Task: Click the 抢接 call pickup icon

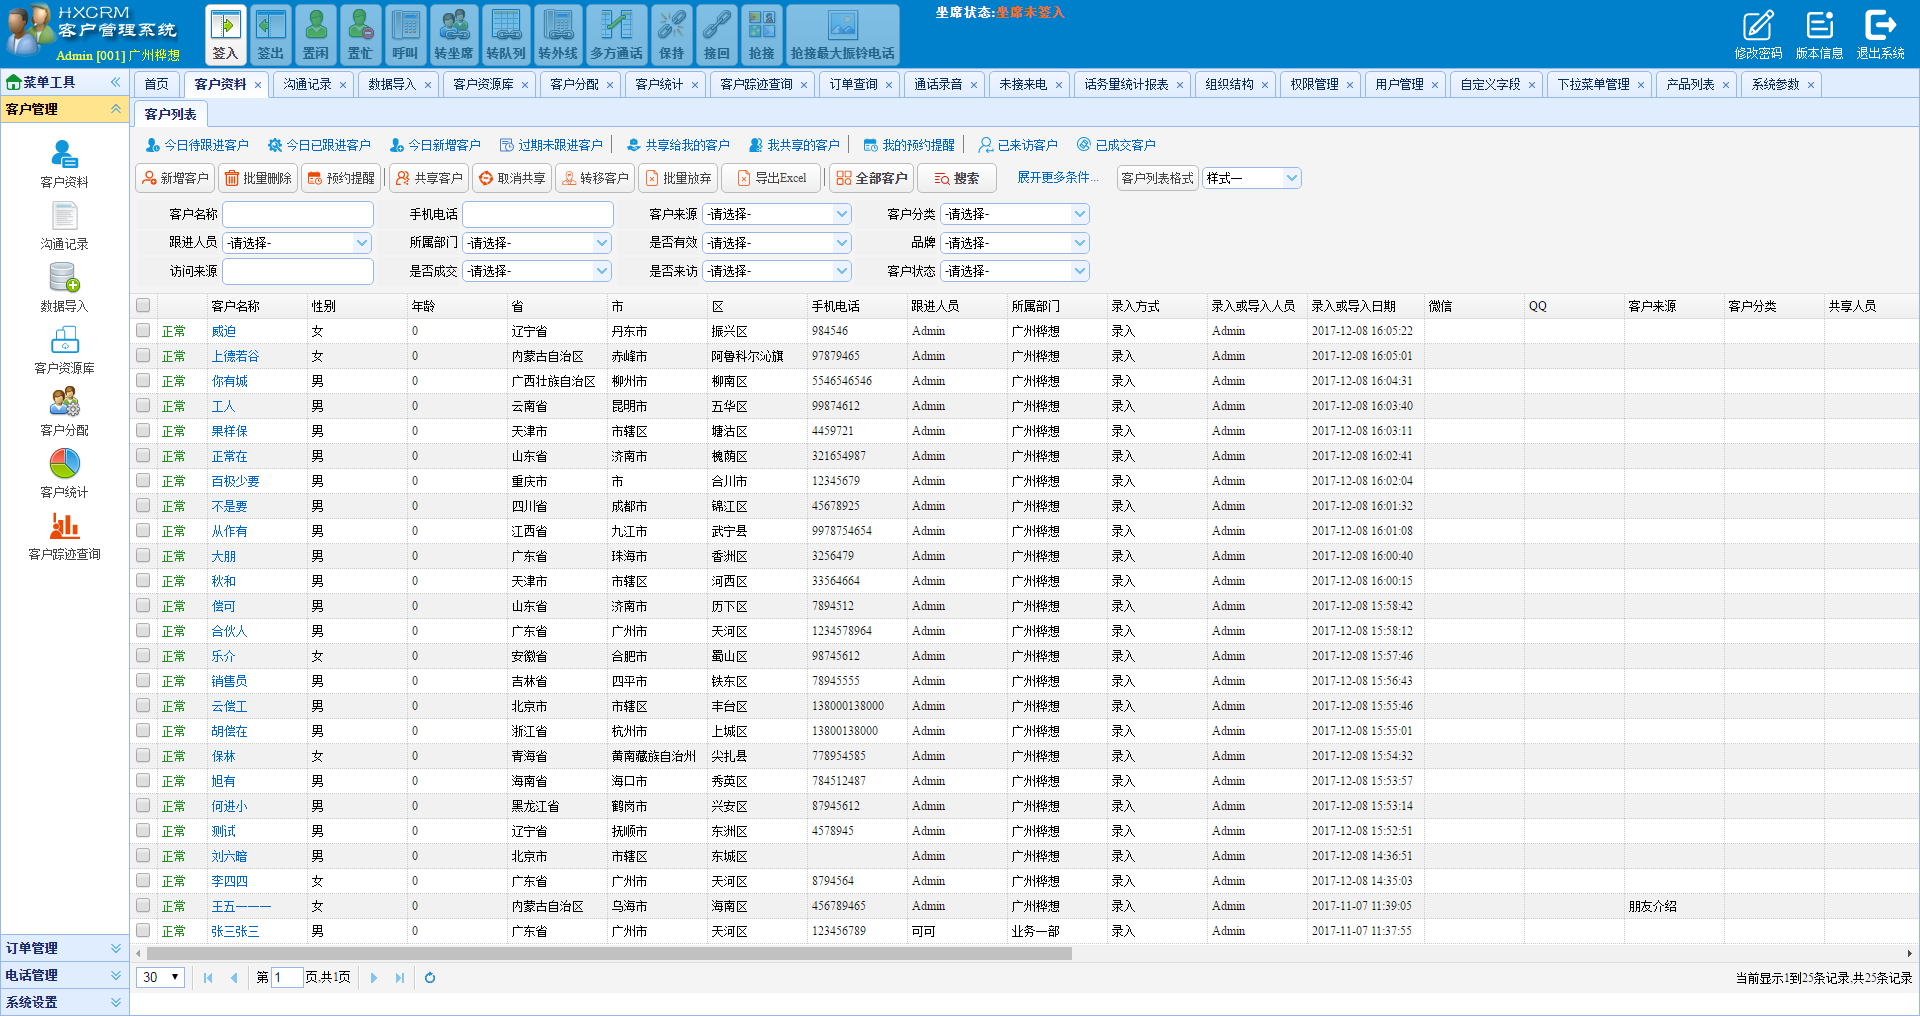Action: click(x=762, y=34)
